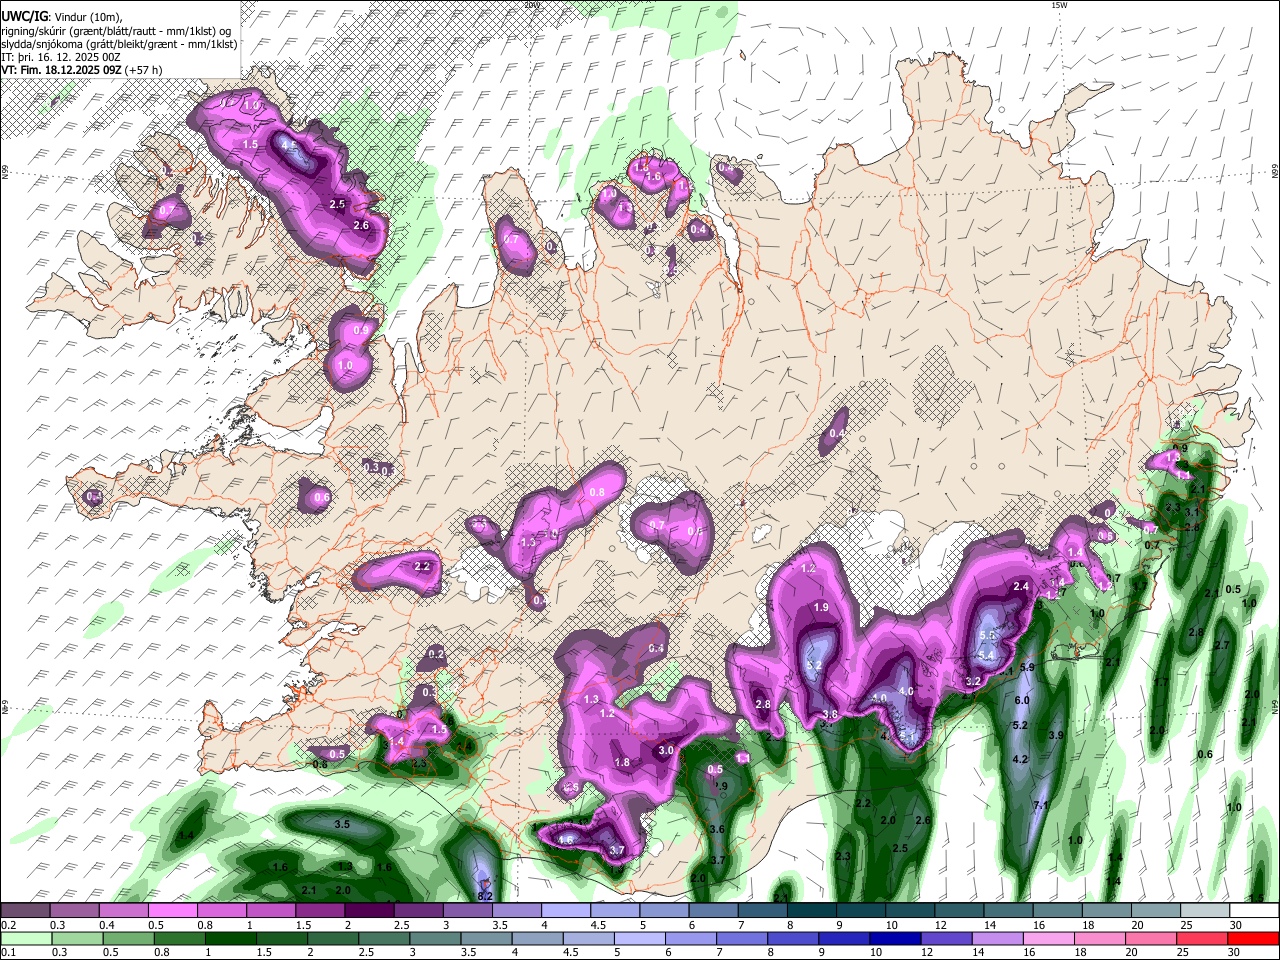The width and height of the screenshot is (1280, 960).
Task: Click the red rain swatch after 30
Action: 1254,939
